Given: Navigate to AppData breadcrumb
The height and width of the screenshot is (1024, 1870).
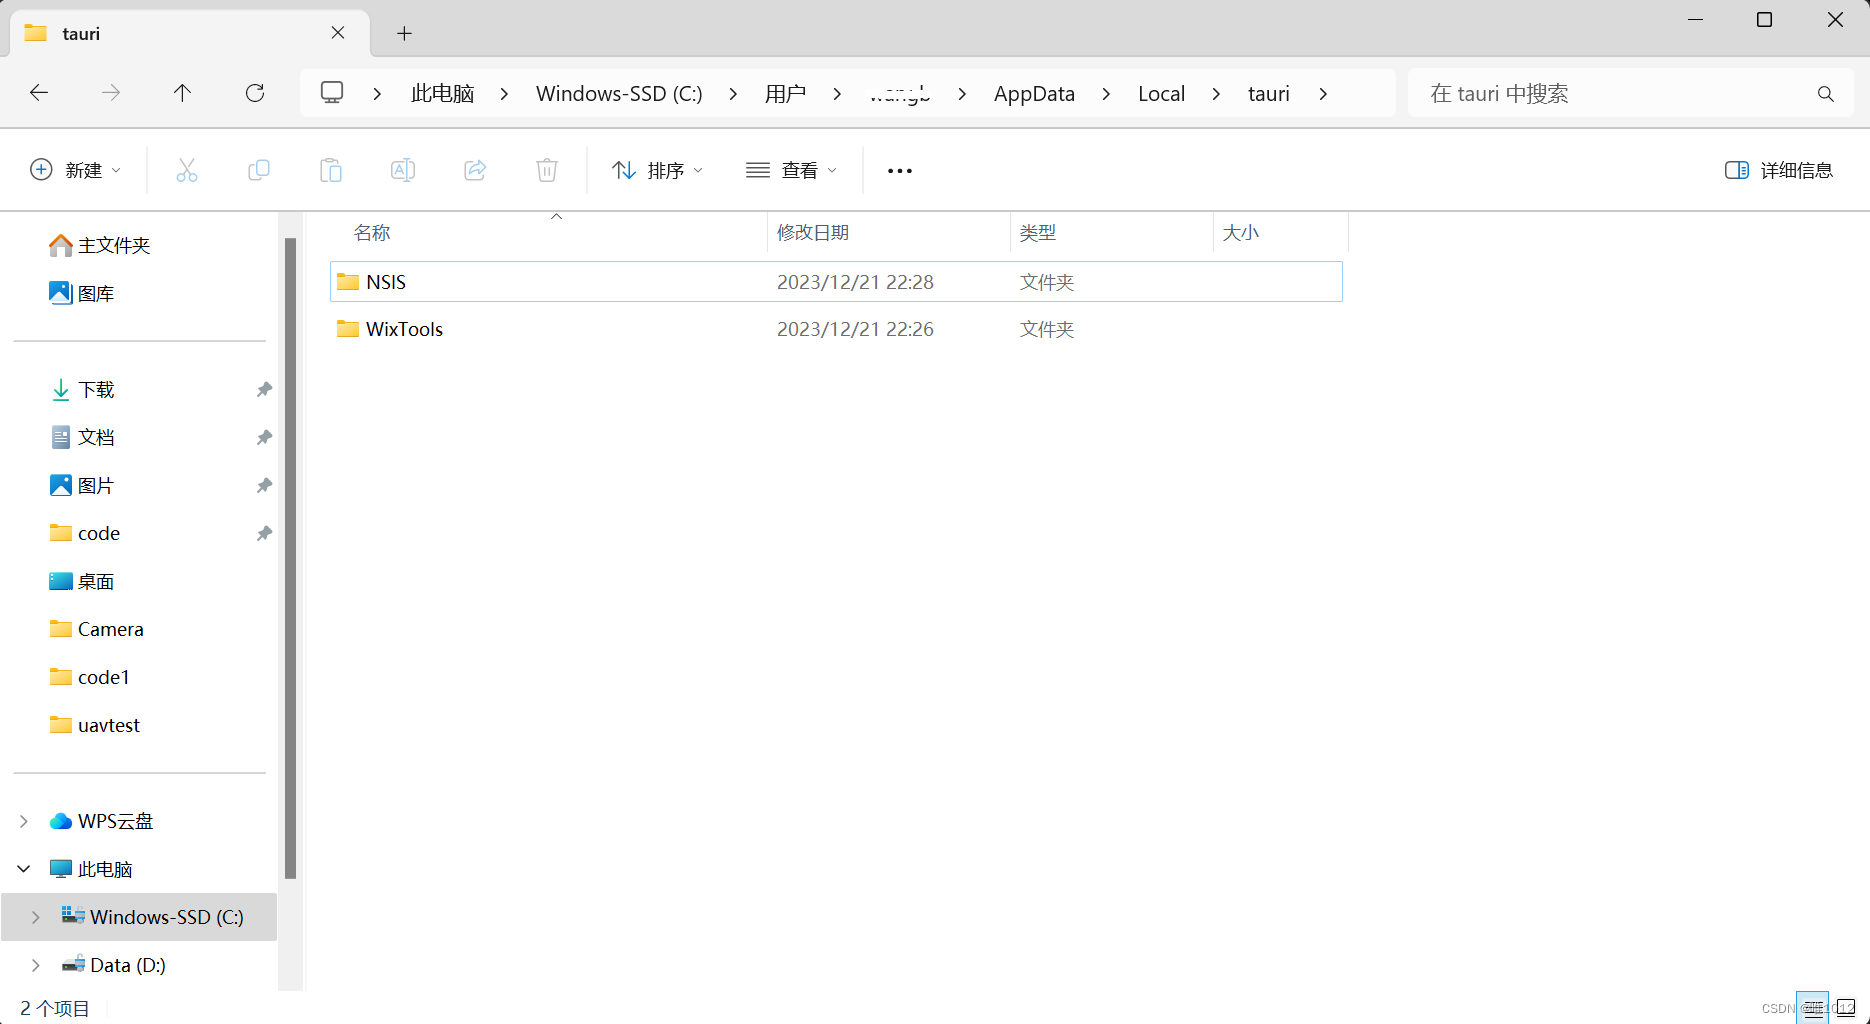Looking at the screenshot, I should [1034, 93].
